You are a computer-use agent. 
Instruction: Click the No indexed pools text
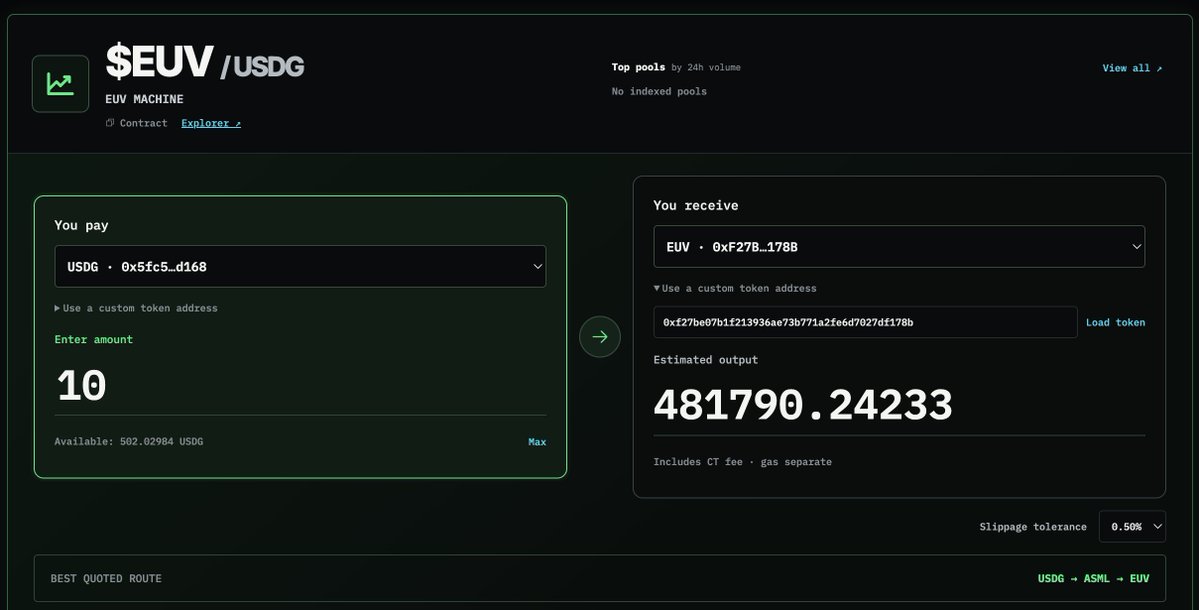coord(659,91)
